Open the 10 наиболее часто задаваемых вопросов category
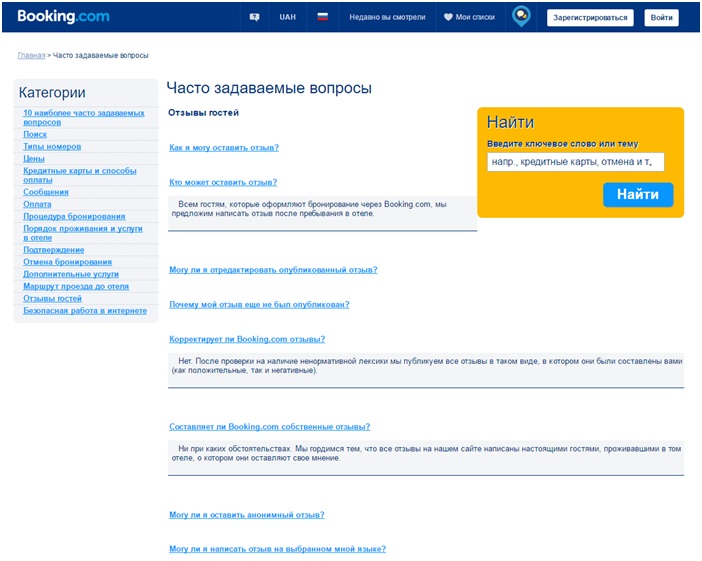The image size is (702, 561). (x=84, y=117)
